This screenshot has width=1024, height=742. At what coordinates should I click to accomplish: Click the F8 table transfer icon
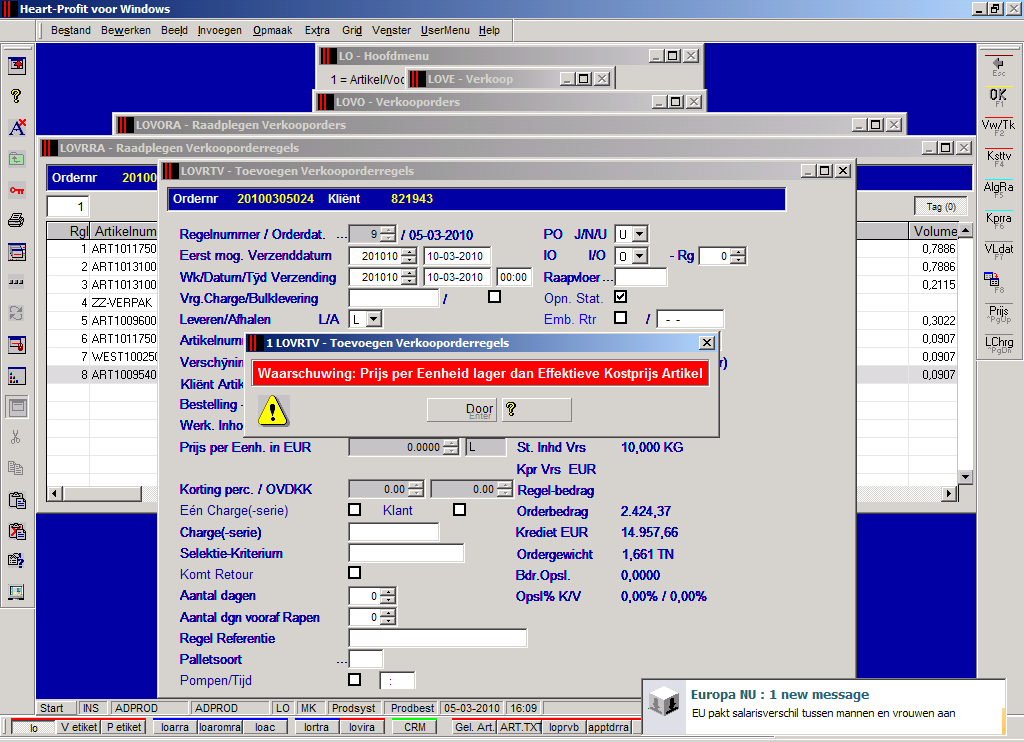pos(992,282)
